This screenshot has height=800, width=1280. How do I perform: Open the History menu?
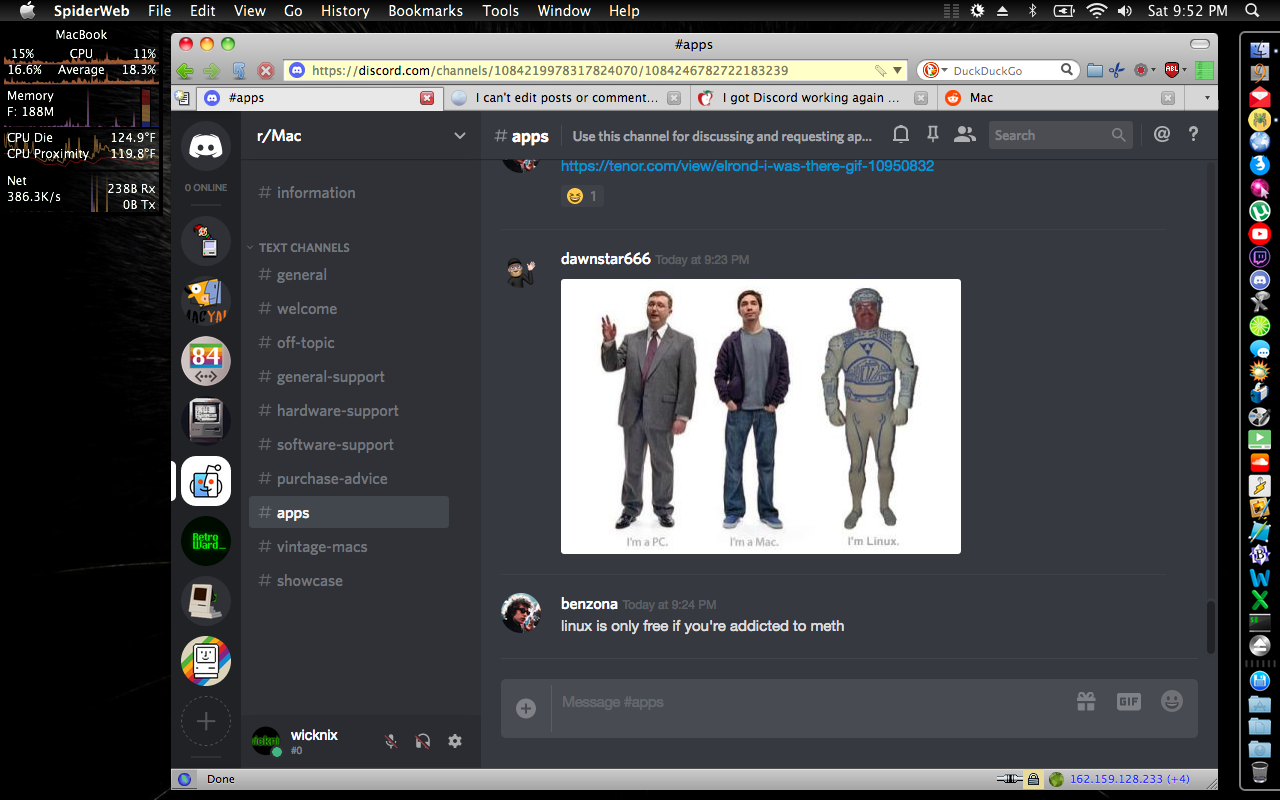pyautogui.click(x=346, y=11)
